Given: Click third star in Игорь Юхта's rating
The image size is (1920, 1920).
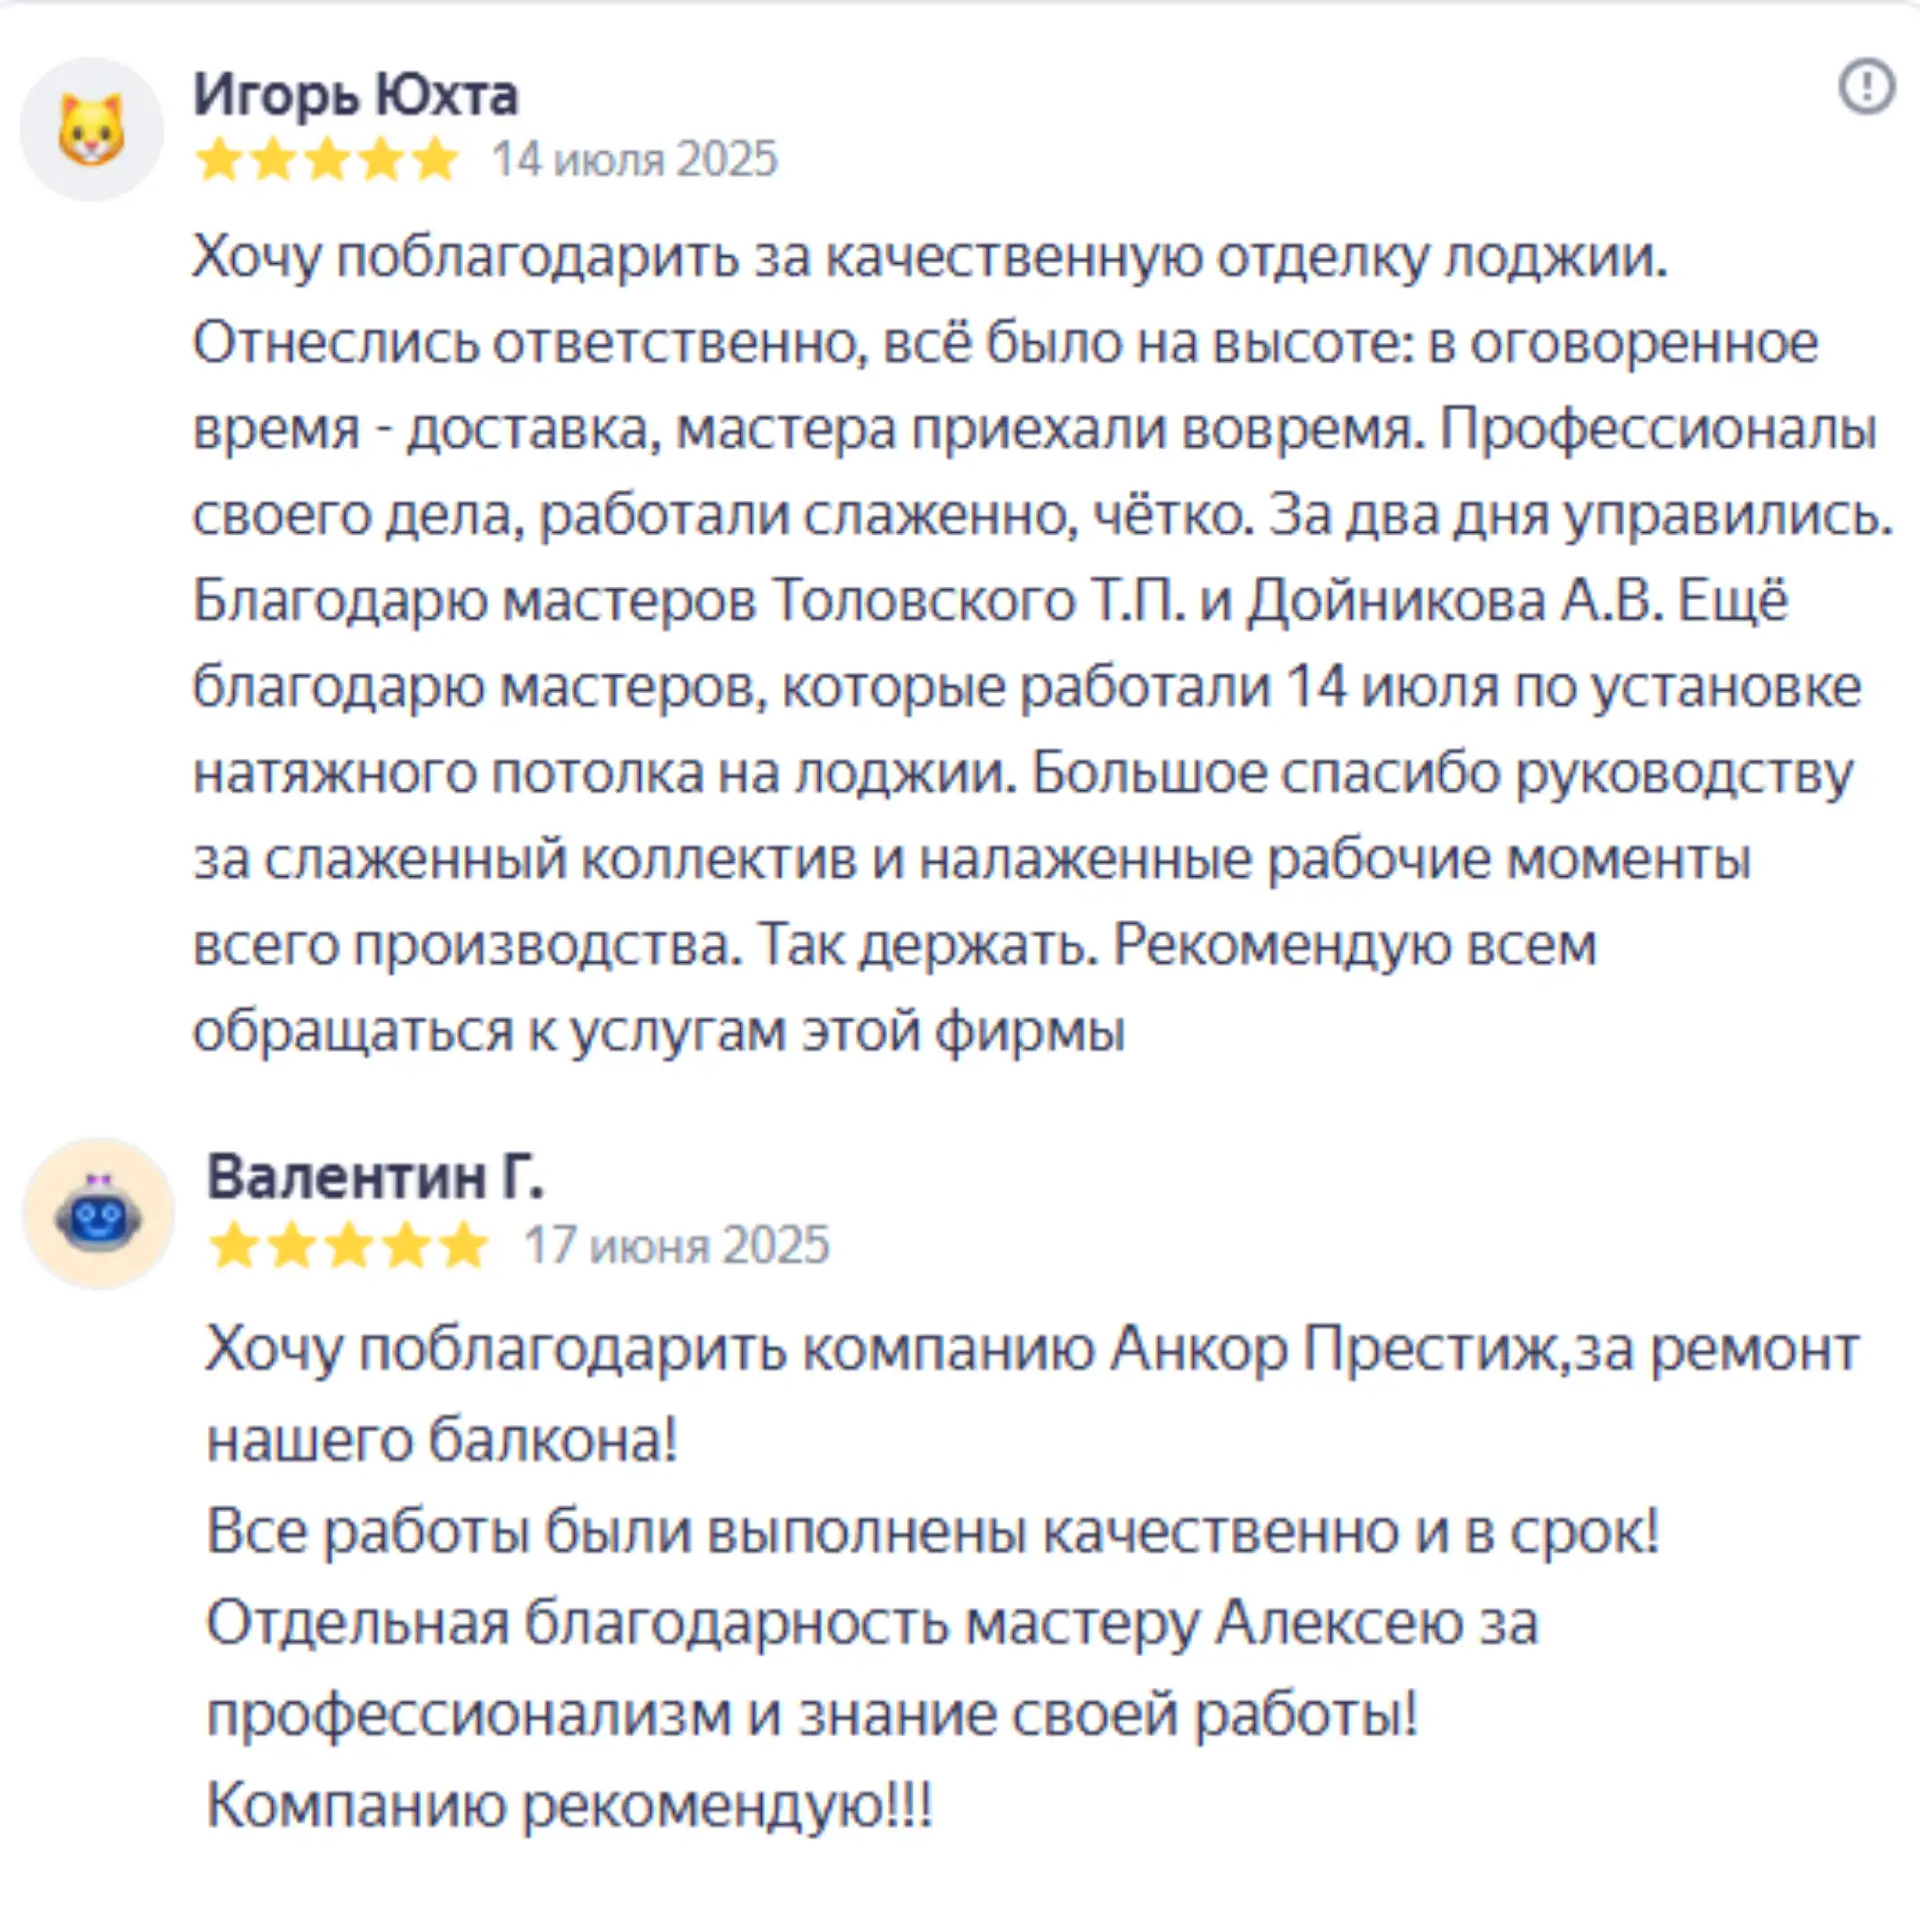Looking at the screenshot, I should click(x=327, y=160).
